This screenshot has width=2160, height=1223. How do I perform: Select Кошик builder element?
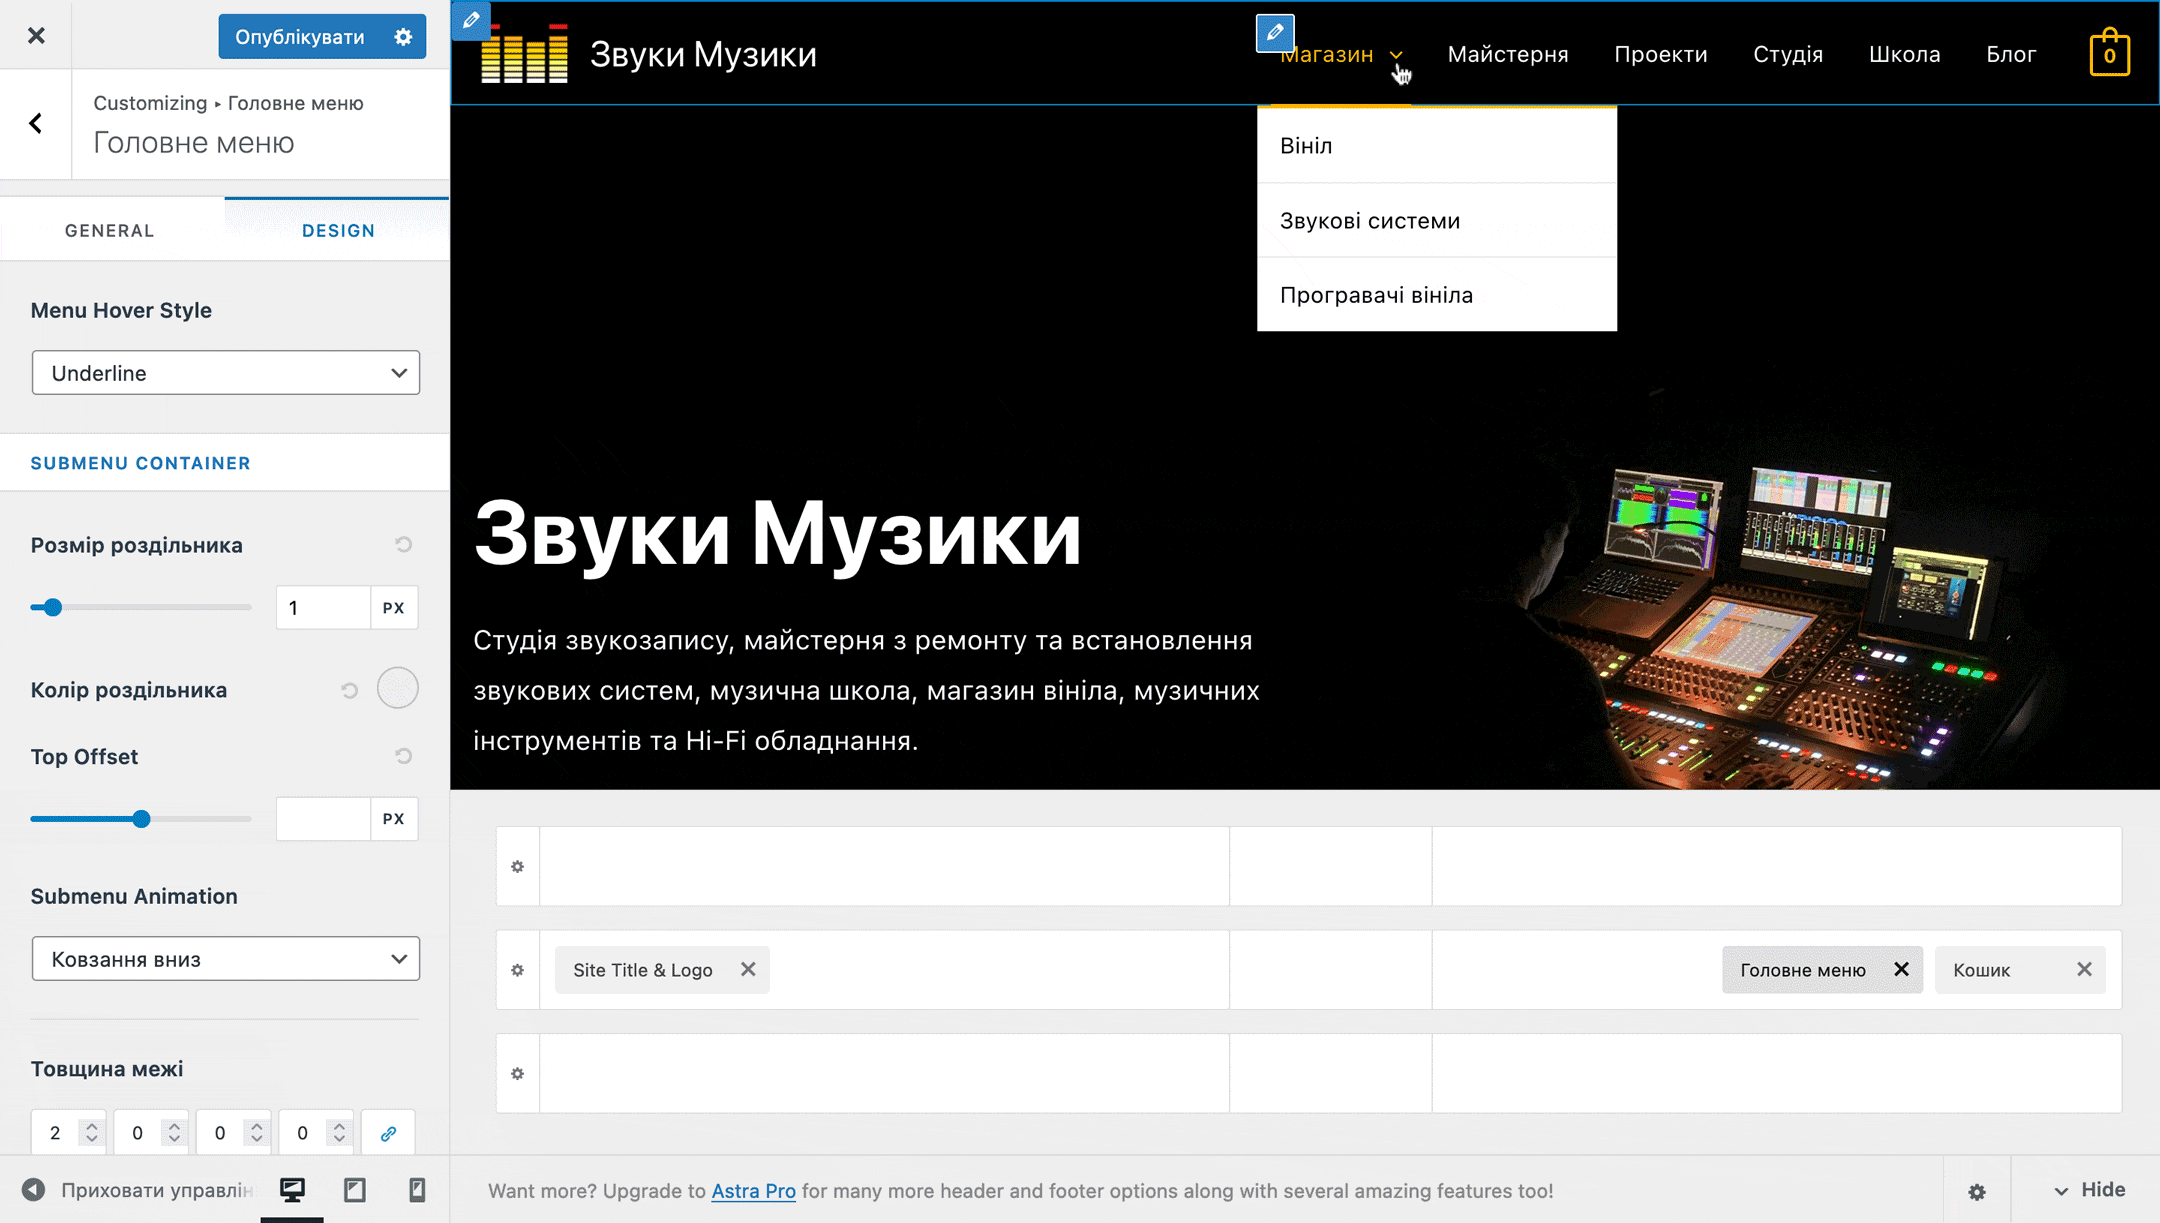[1982, 970]
